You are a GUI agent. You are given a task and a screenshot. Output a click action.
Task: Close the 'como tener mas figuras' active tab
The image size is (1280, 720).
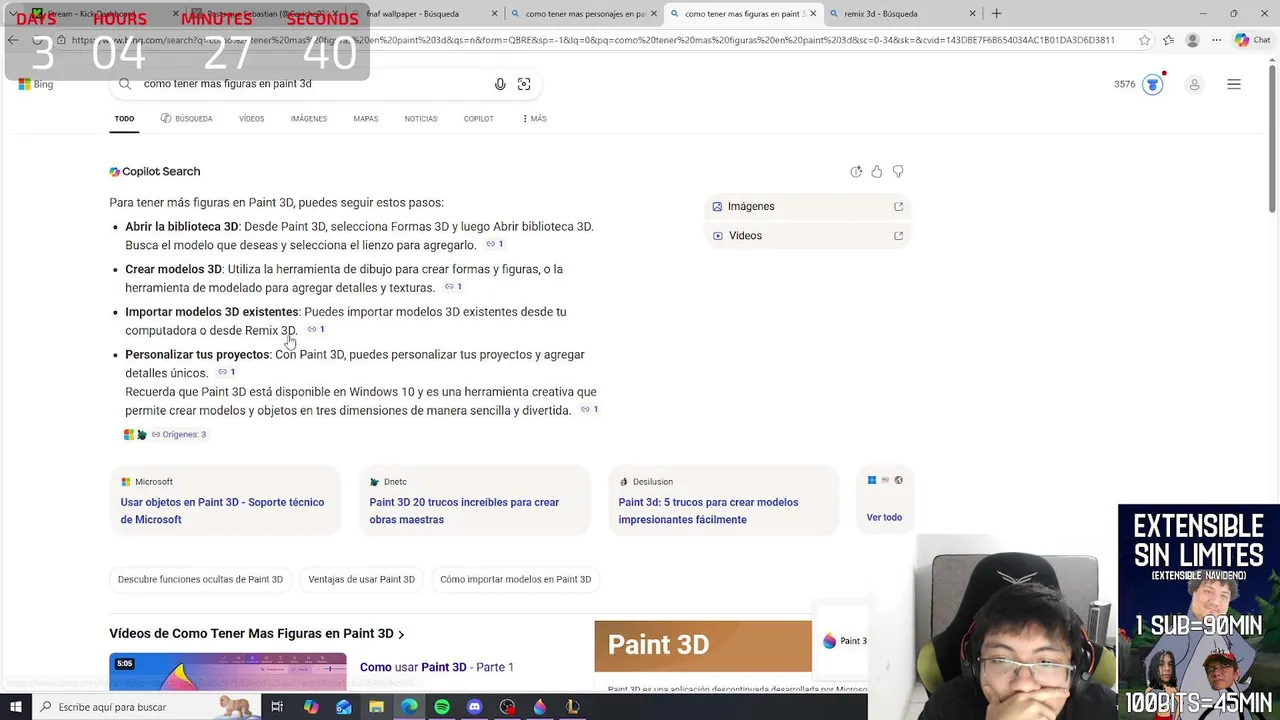[812, 14]
